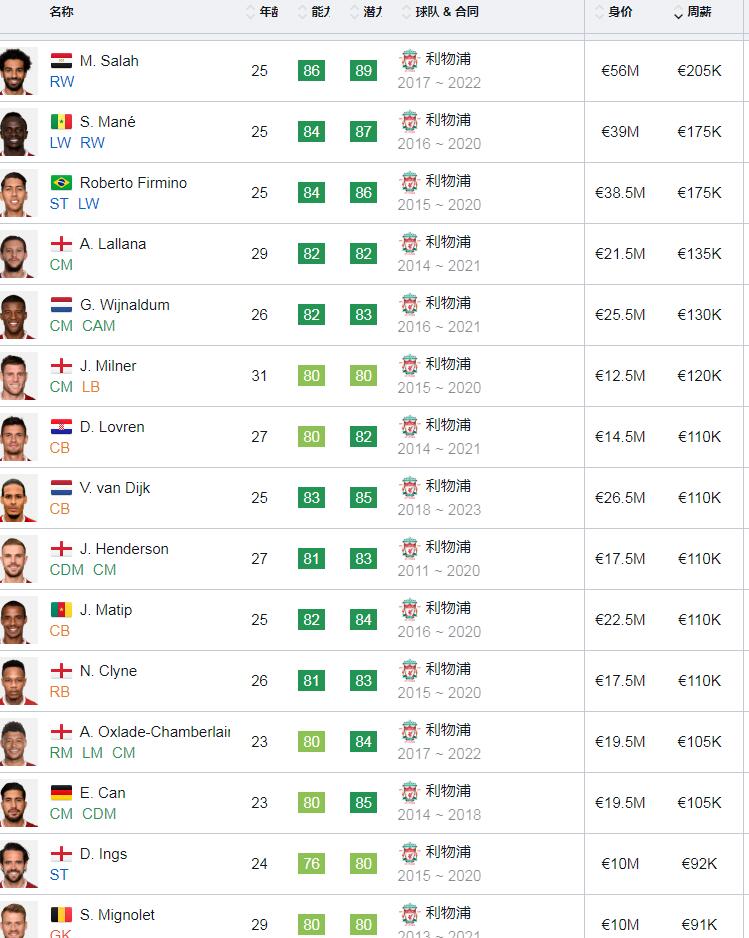Image resolution: width=749 pixels, height=938 pixels.
Task: Click the 利物浦 team link in J. Milner row
Action: (448, 364)
